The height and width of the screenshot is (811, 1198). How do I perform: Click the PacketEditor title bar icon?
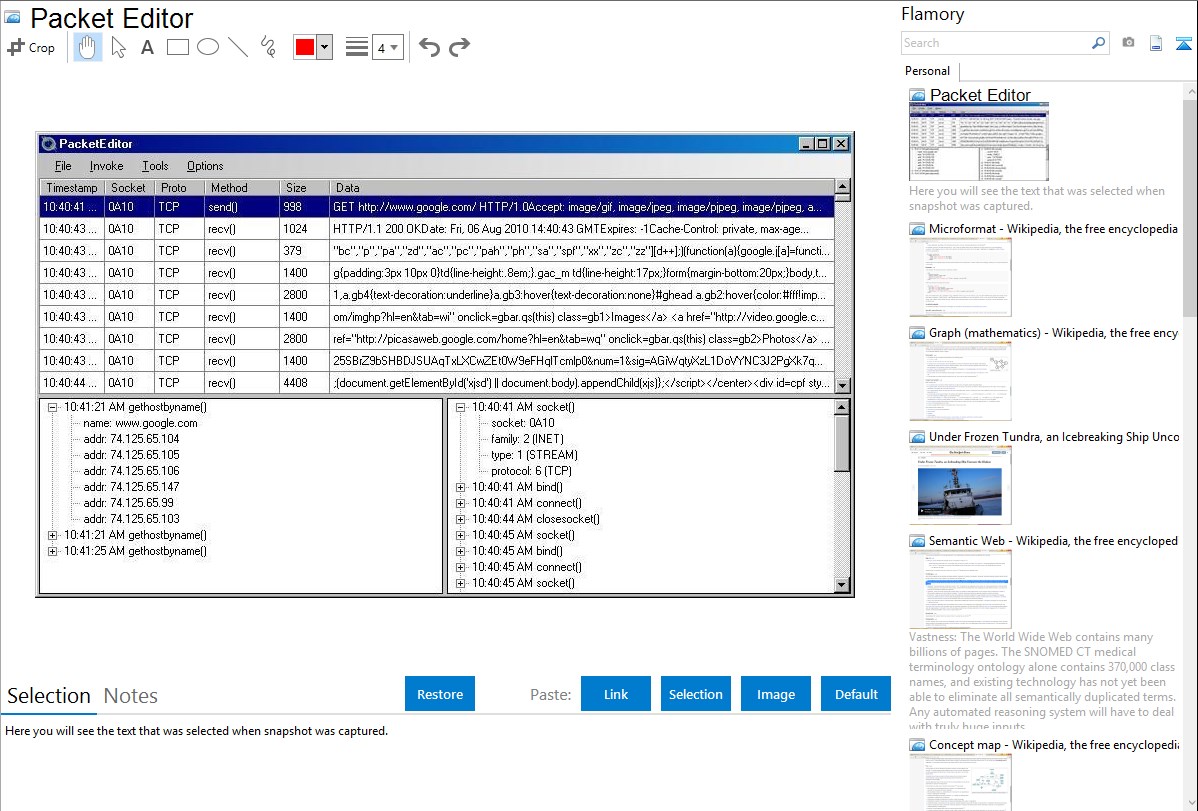[x=49, y=144]
